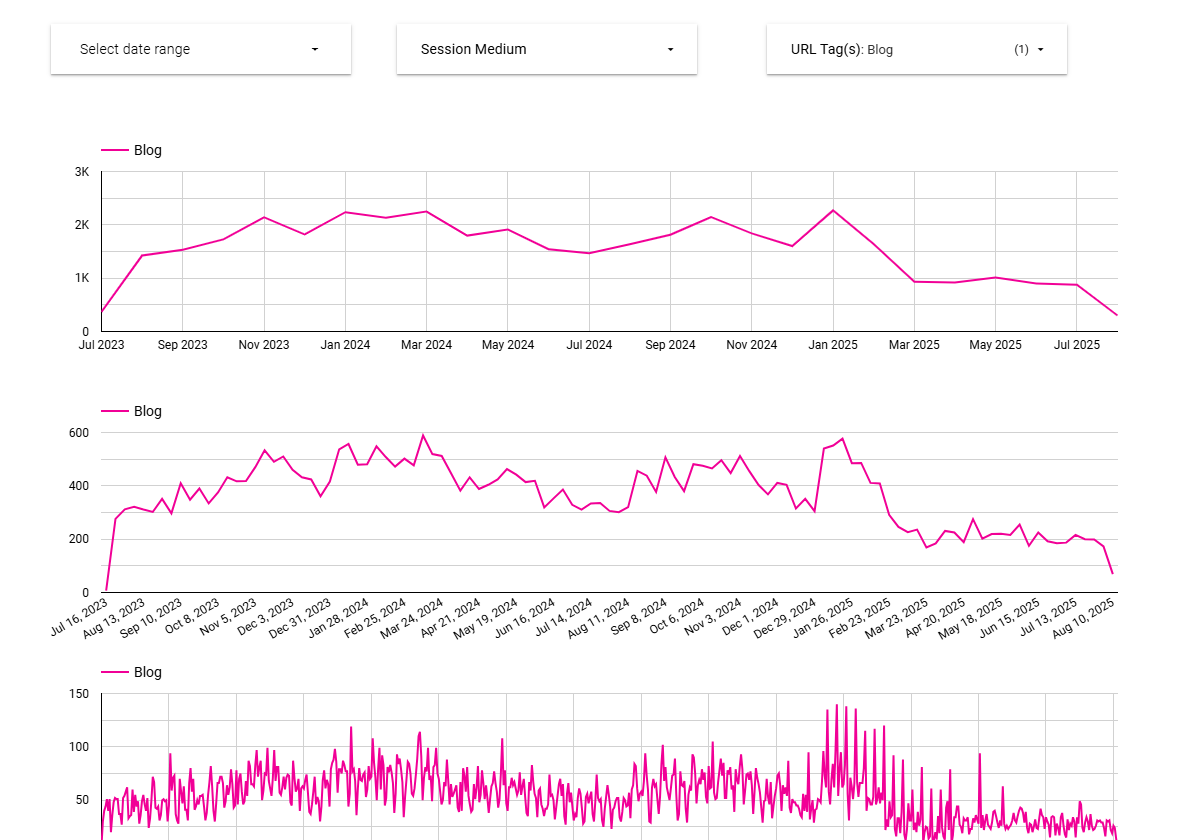Toggle Blog legend label in middle weekly chart

point(148,411)
